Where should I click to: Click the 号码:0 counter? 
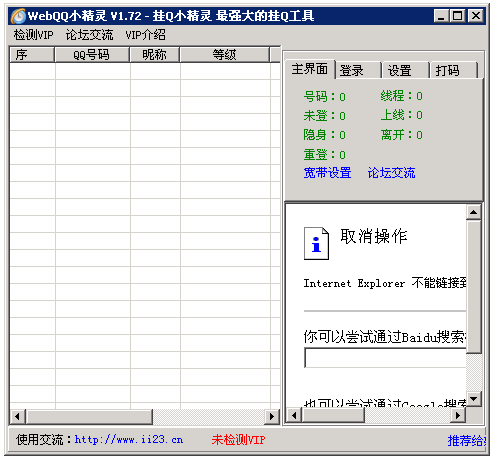point(324,97)
